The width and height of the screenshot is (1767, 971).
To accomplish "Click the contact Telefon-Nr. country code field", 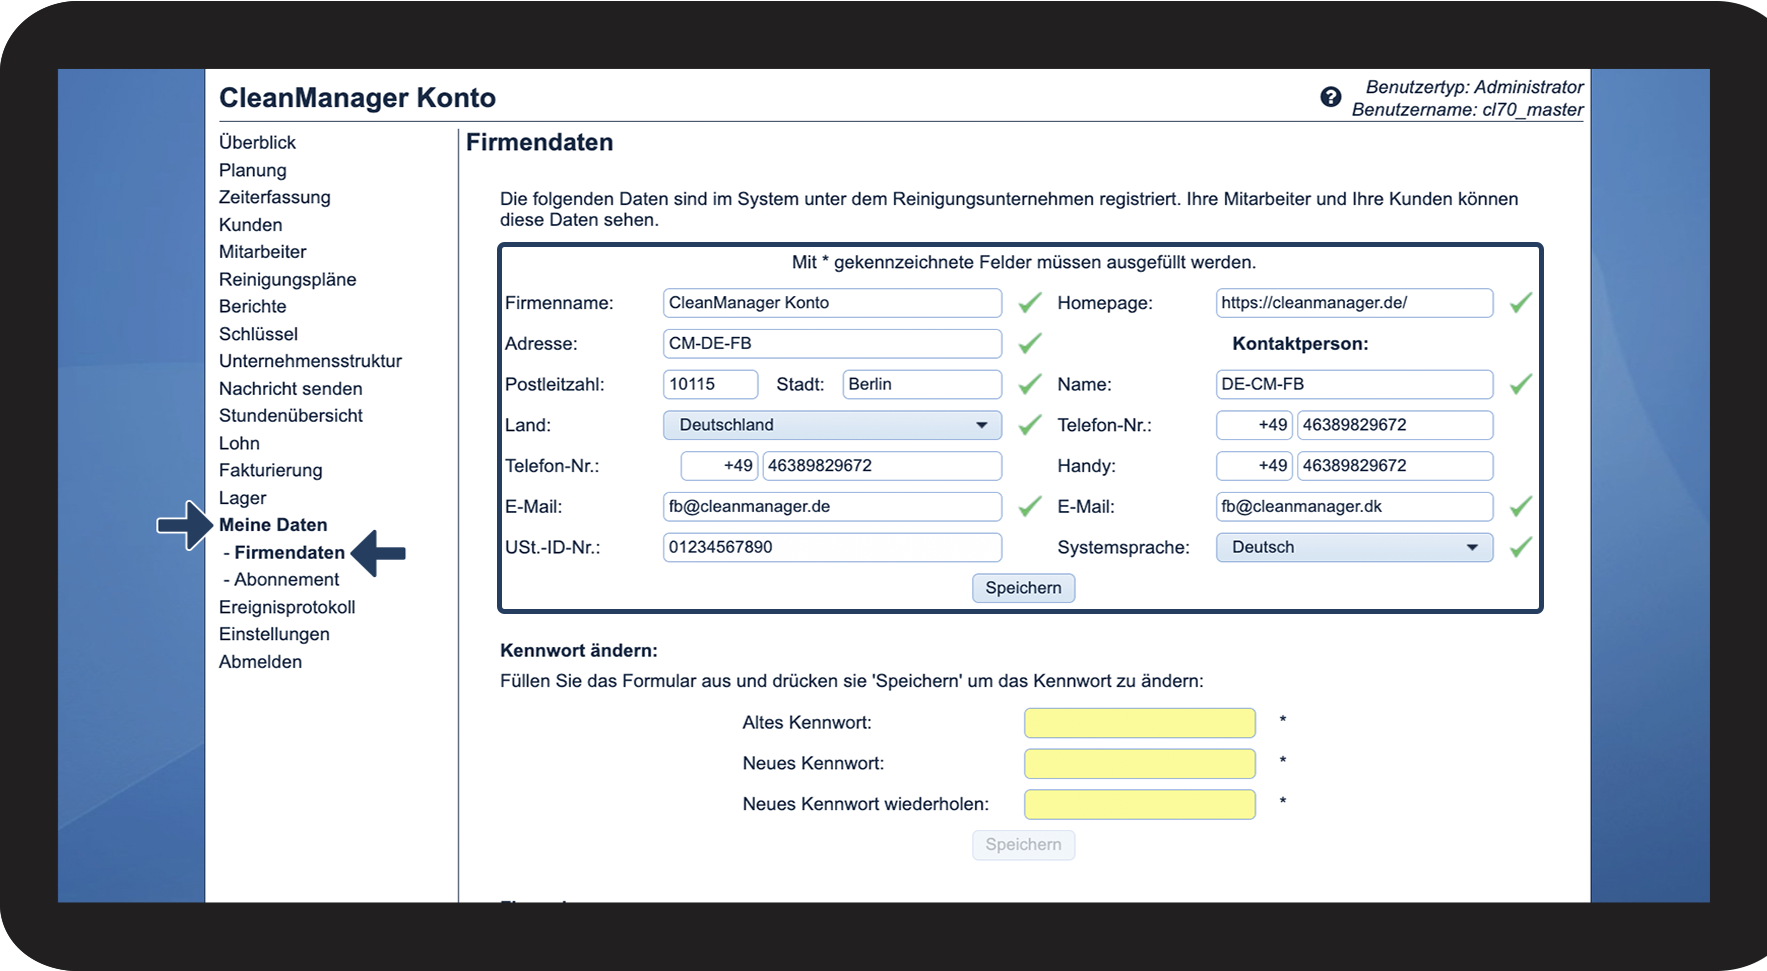I will pyautogui.click(x=1255, y=425).
